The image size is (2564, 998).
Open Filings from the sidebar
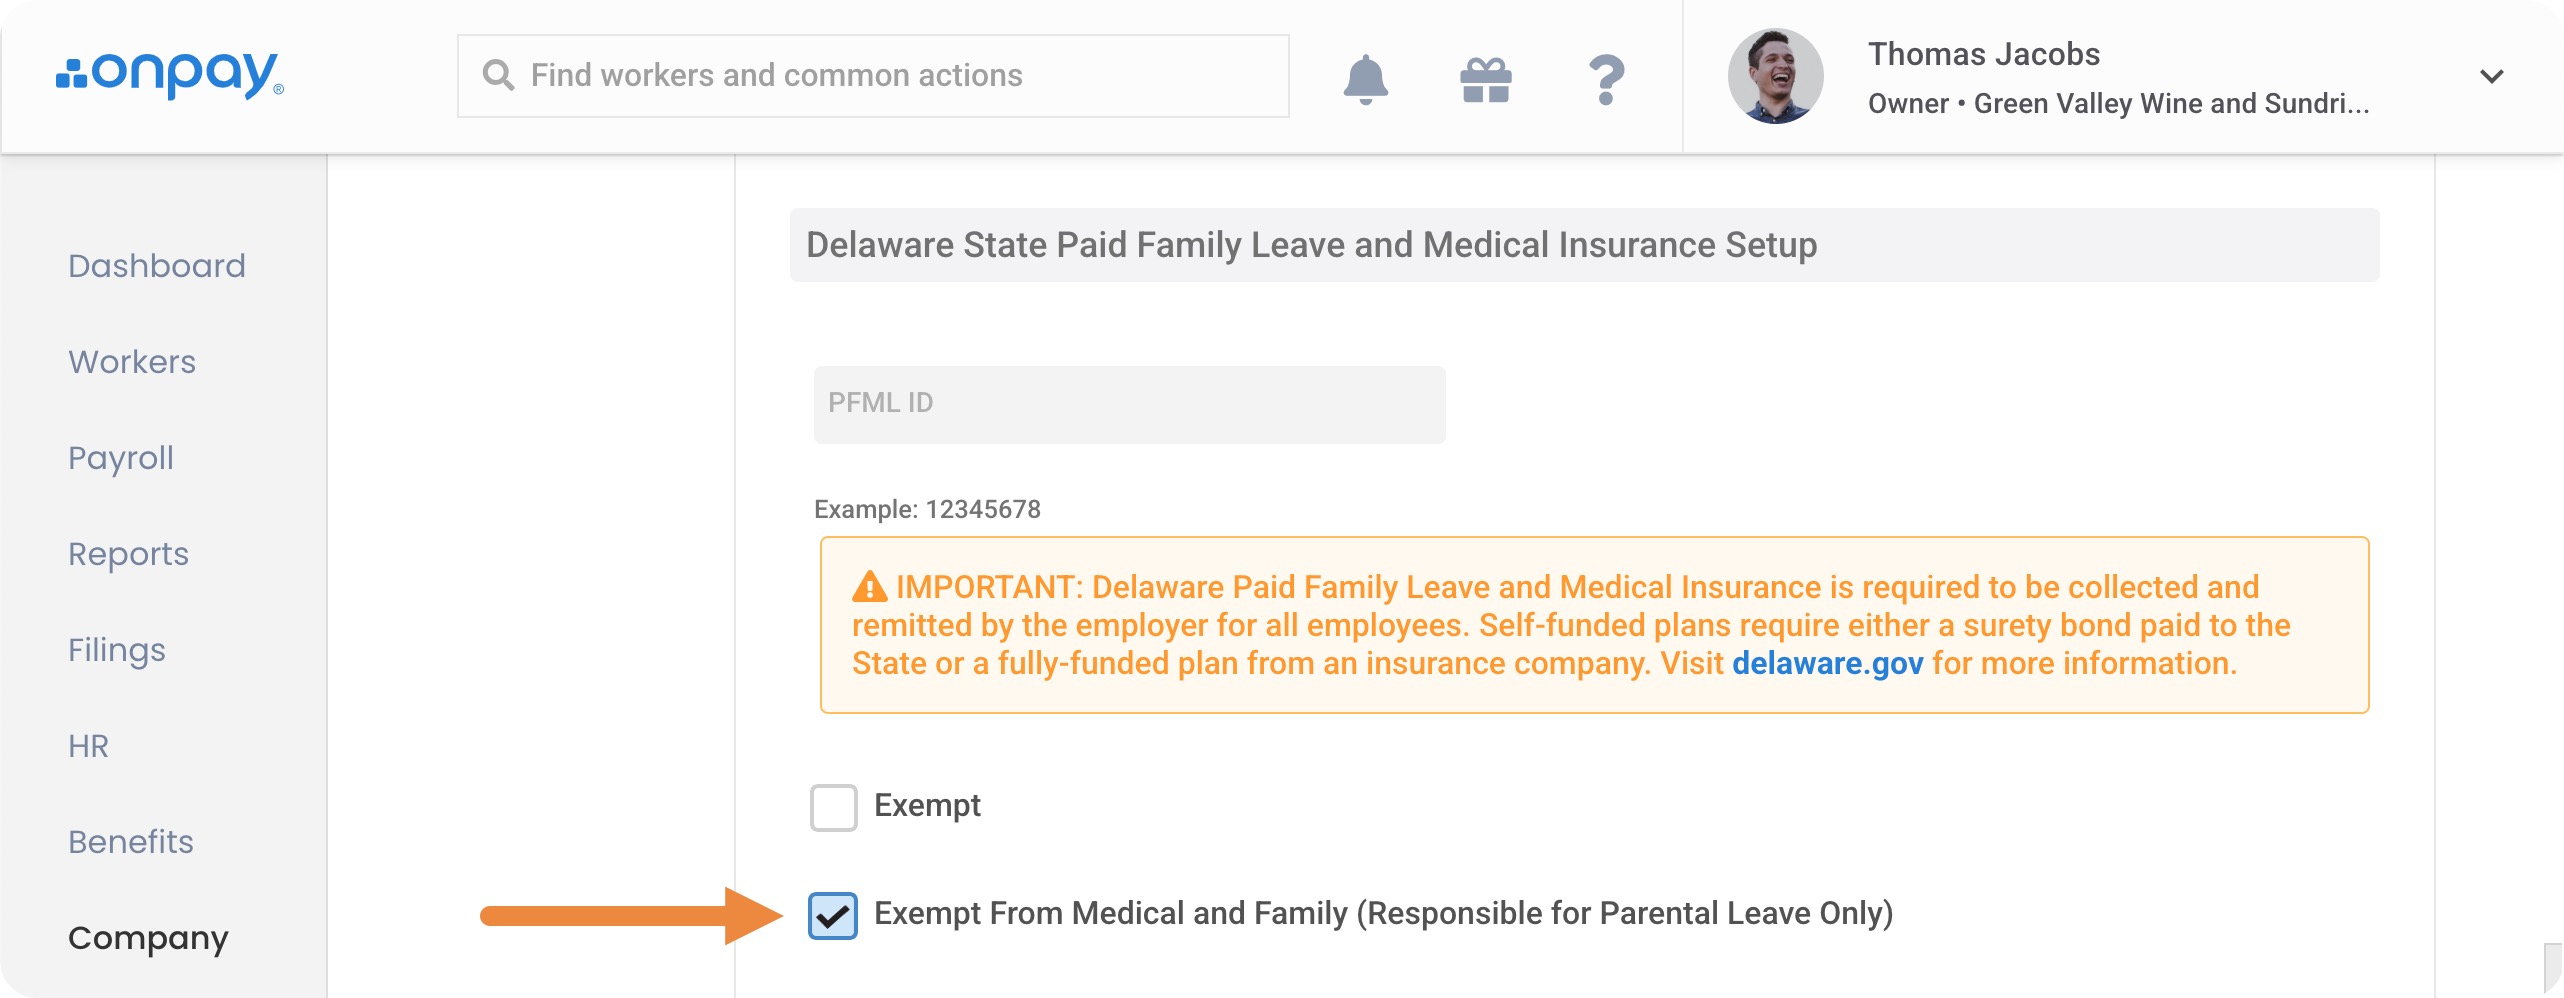[117, 650]
